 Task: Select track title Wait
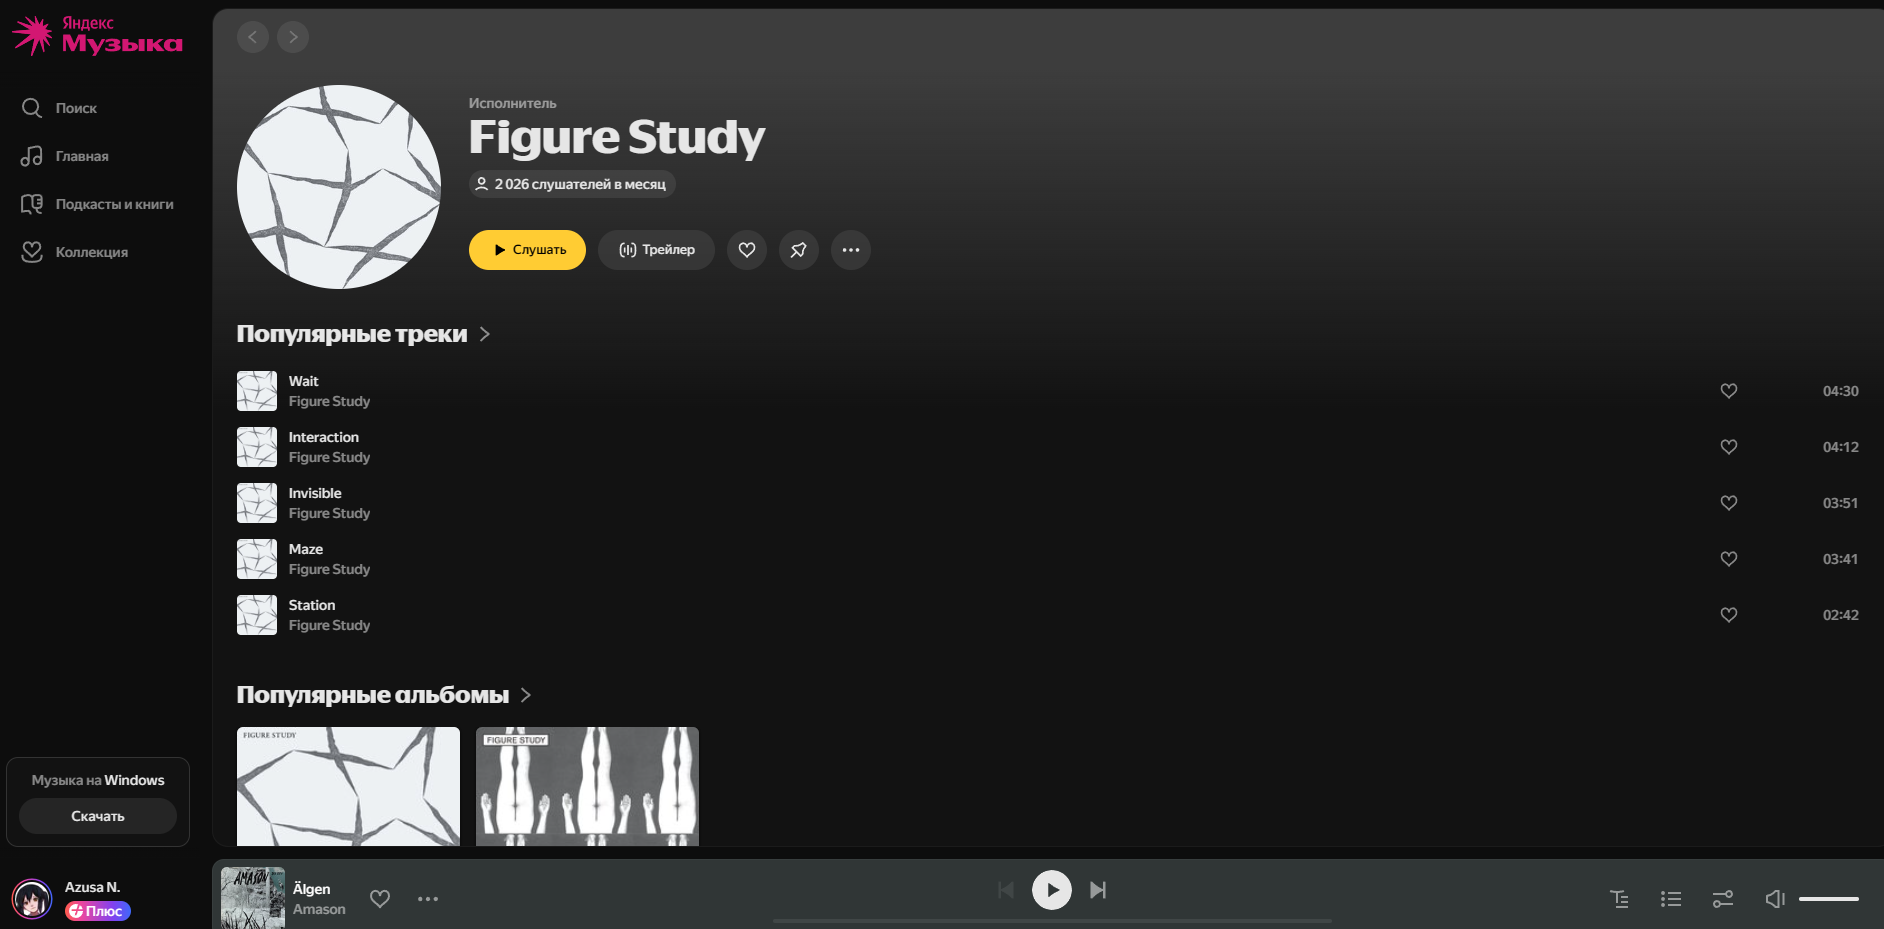coord(304,381)
